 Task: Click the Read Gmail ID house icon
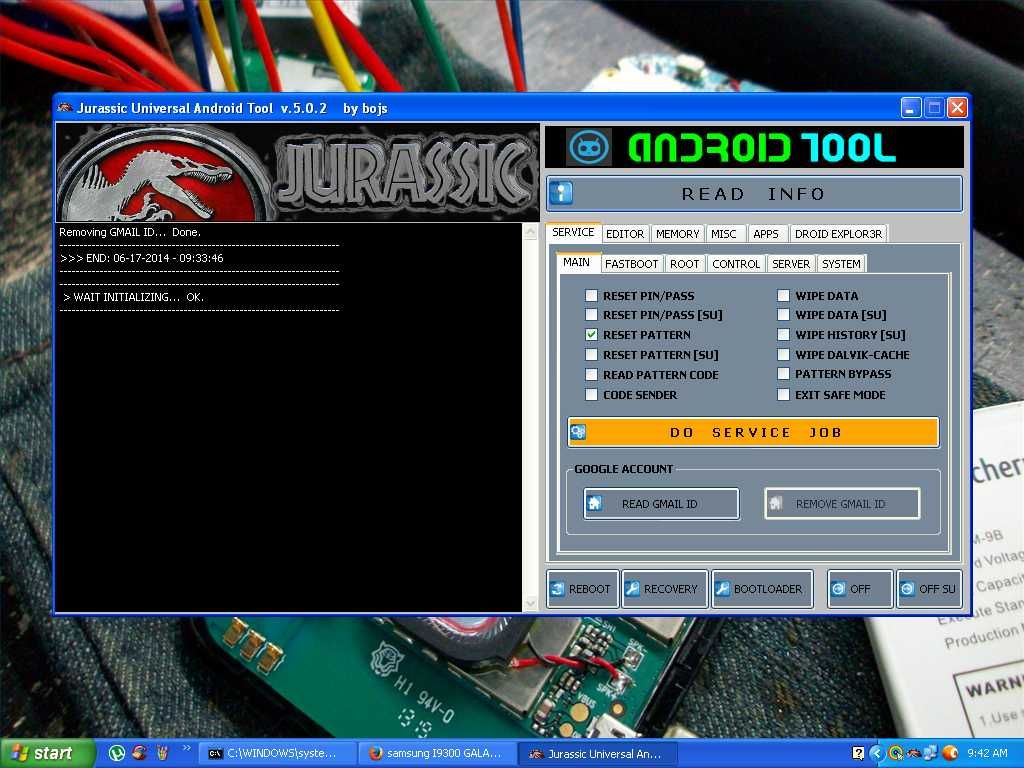tap(595, 504)
